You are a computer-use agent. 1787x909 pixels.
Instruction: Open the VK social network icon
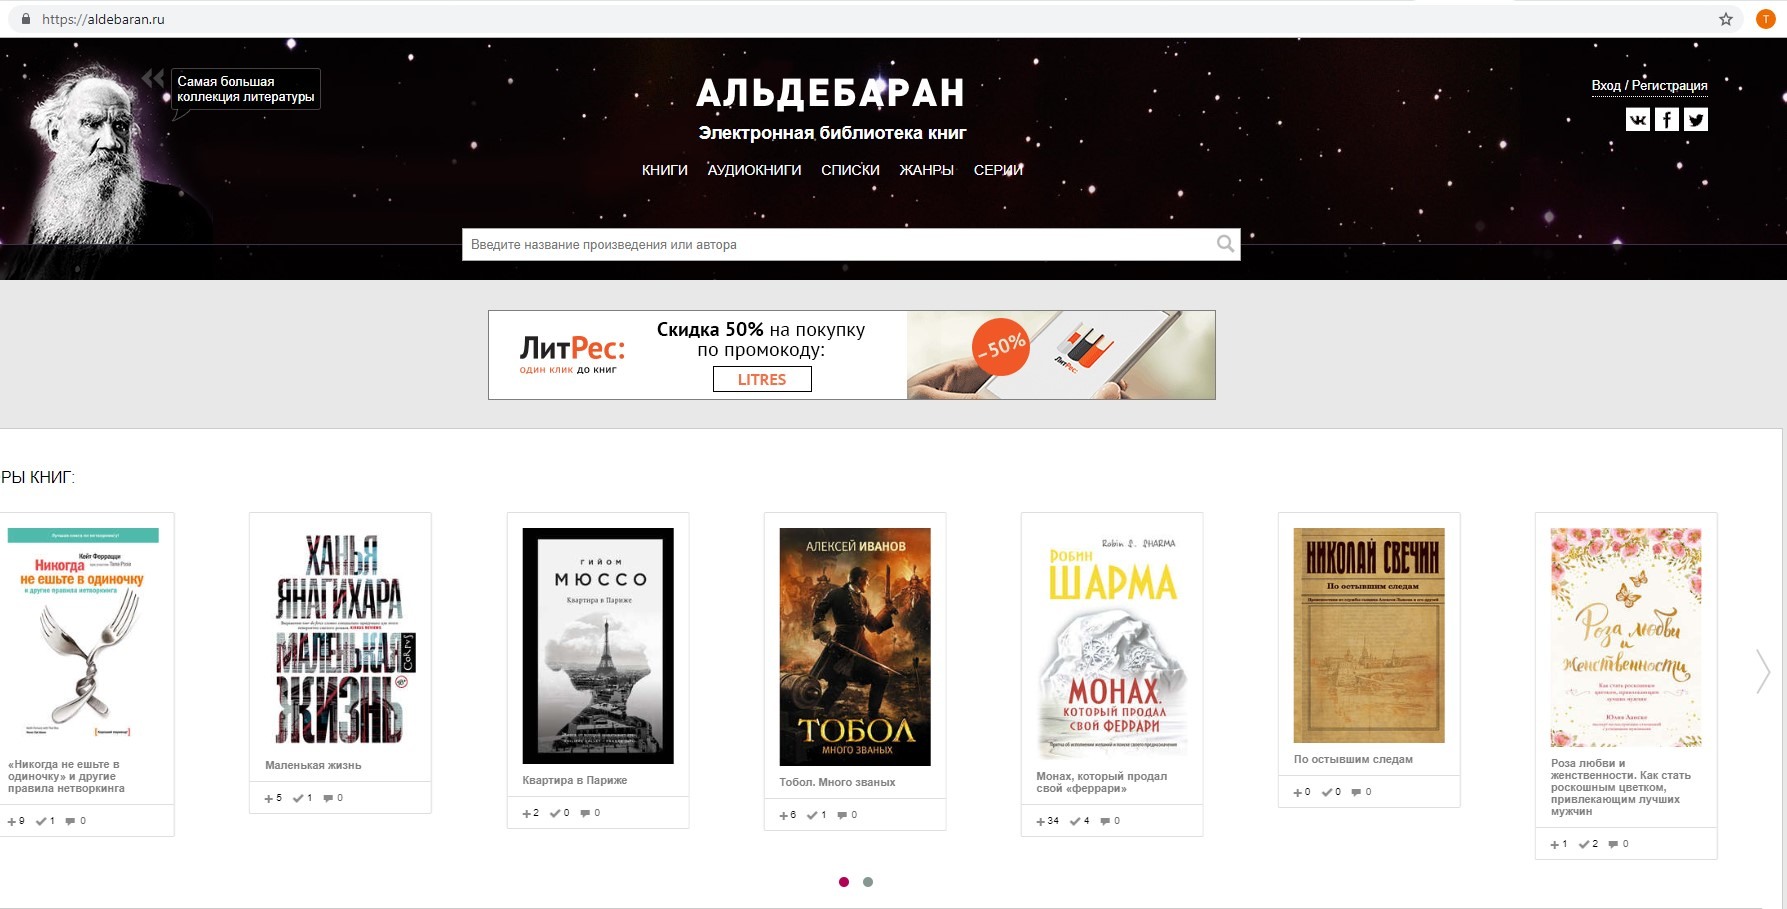[x=1637, y=120]
